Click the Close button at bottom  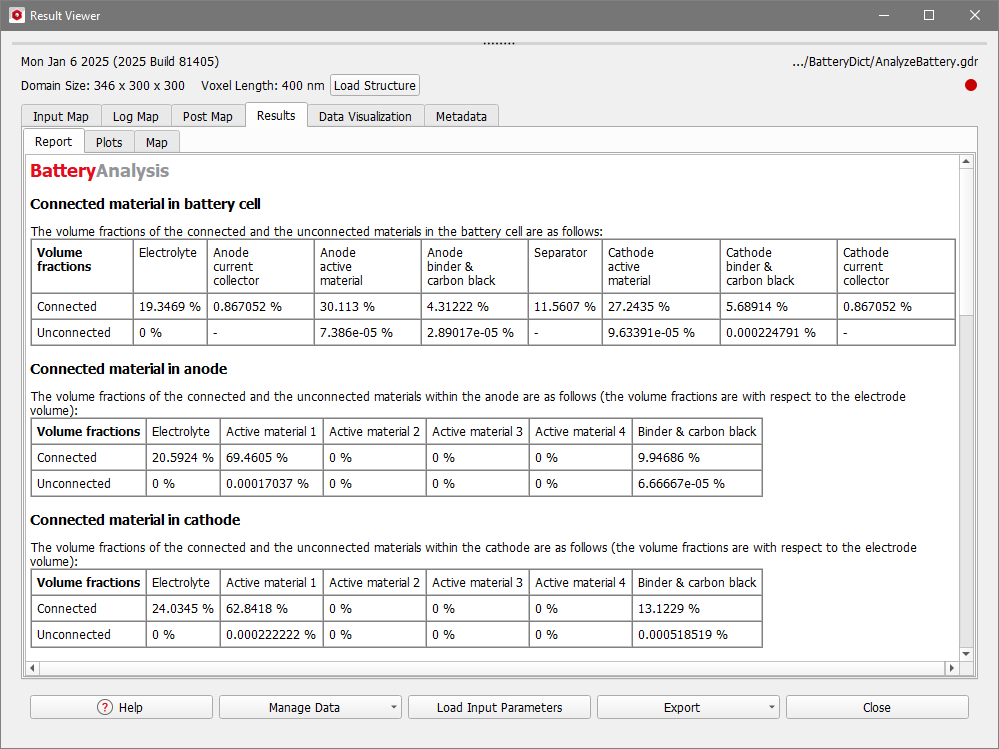877,707
